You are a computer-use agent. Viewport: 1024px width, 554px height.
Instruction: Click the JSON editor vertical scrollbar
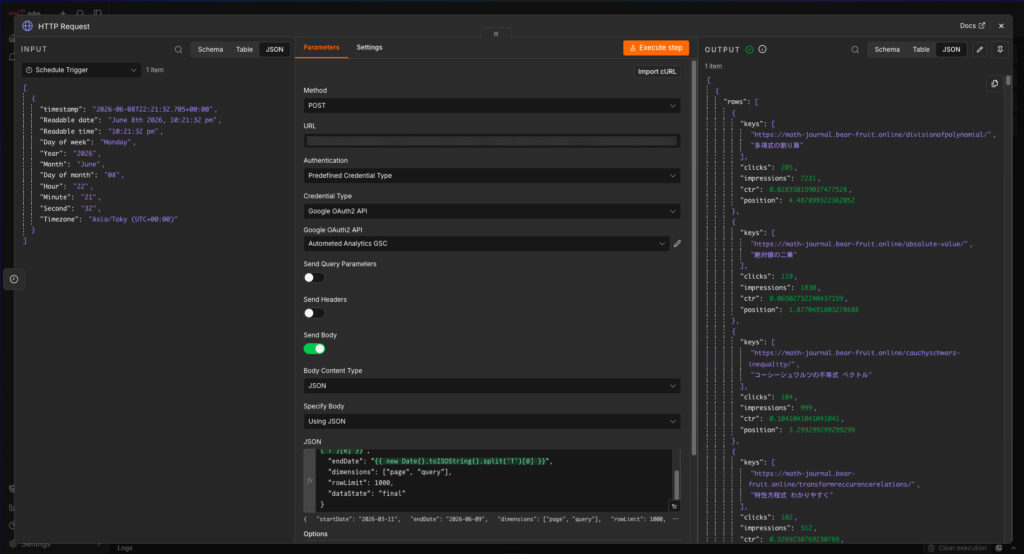click(x=676, y=484)
